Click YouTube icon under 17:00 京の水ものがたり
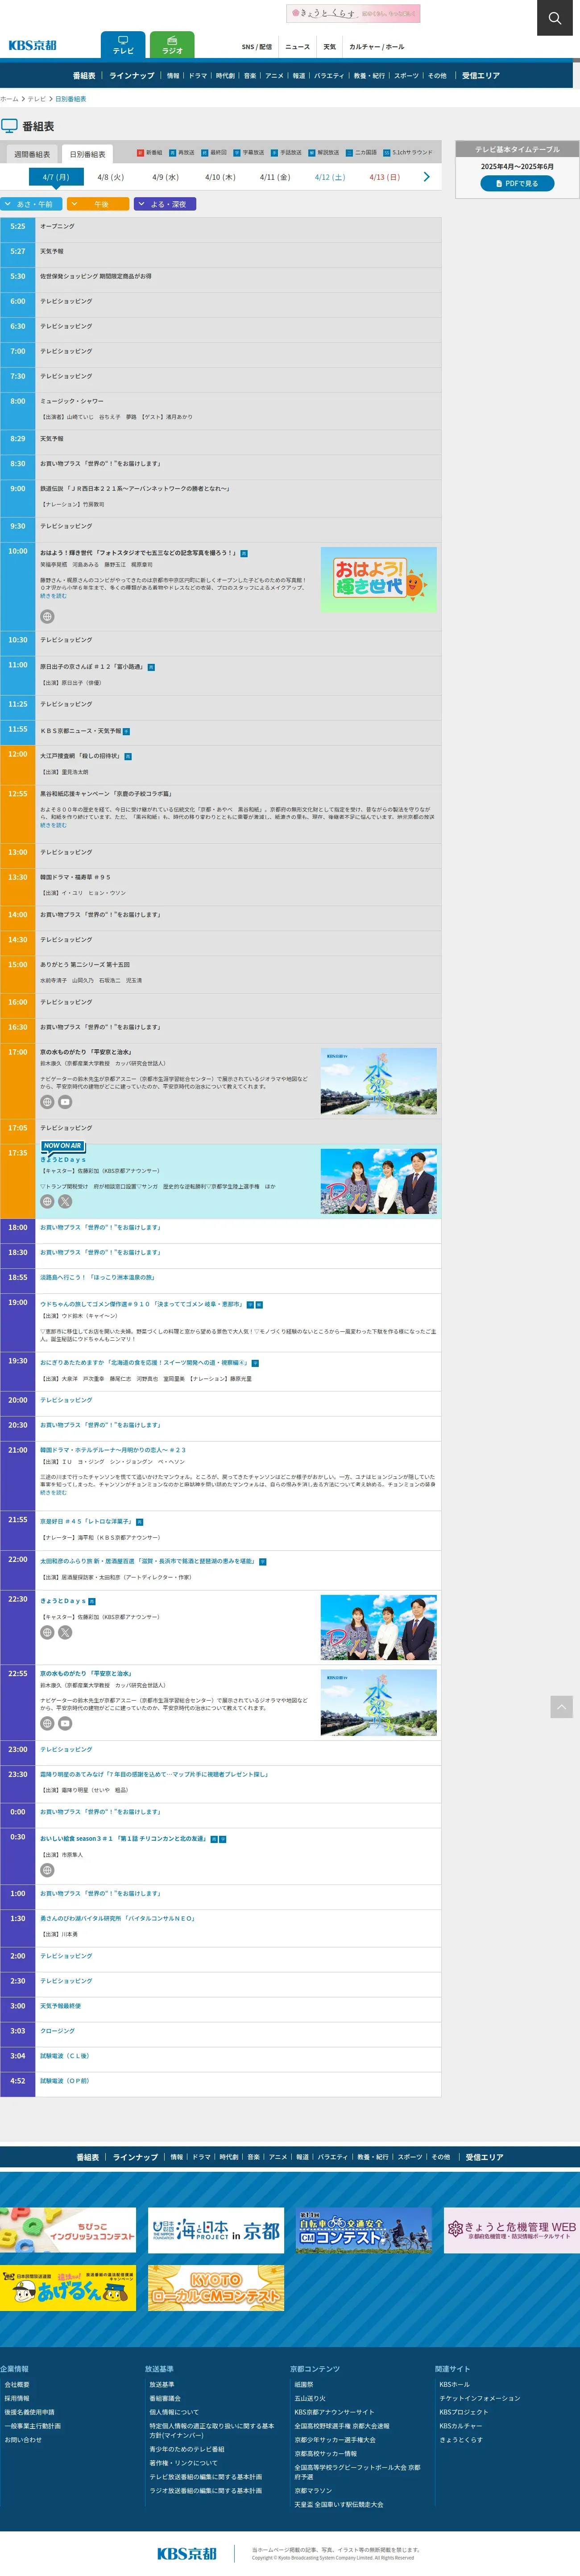 coord(65,1102)
